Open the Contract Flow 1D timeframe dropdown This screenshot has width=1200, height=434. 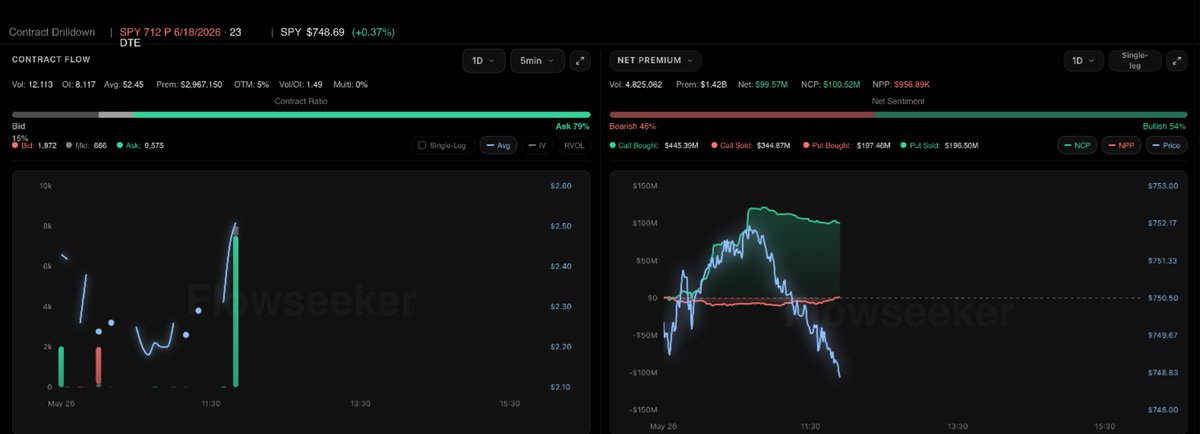[483, 60]
